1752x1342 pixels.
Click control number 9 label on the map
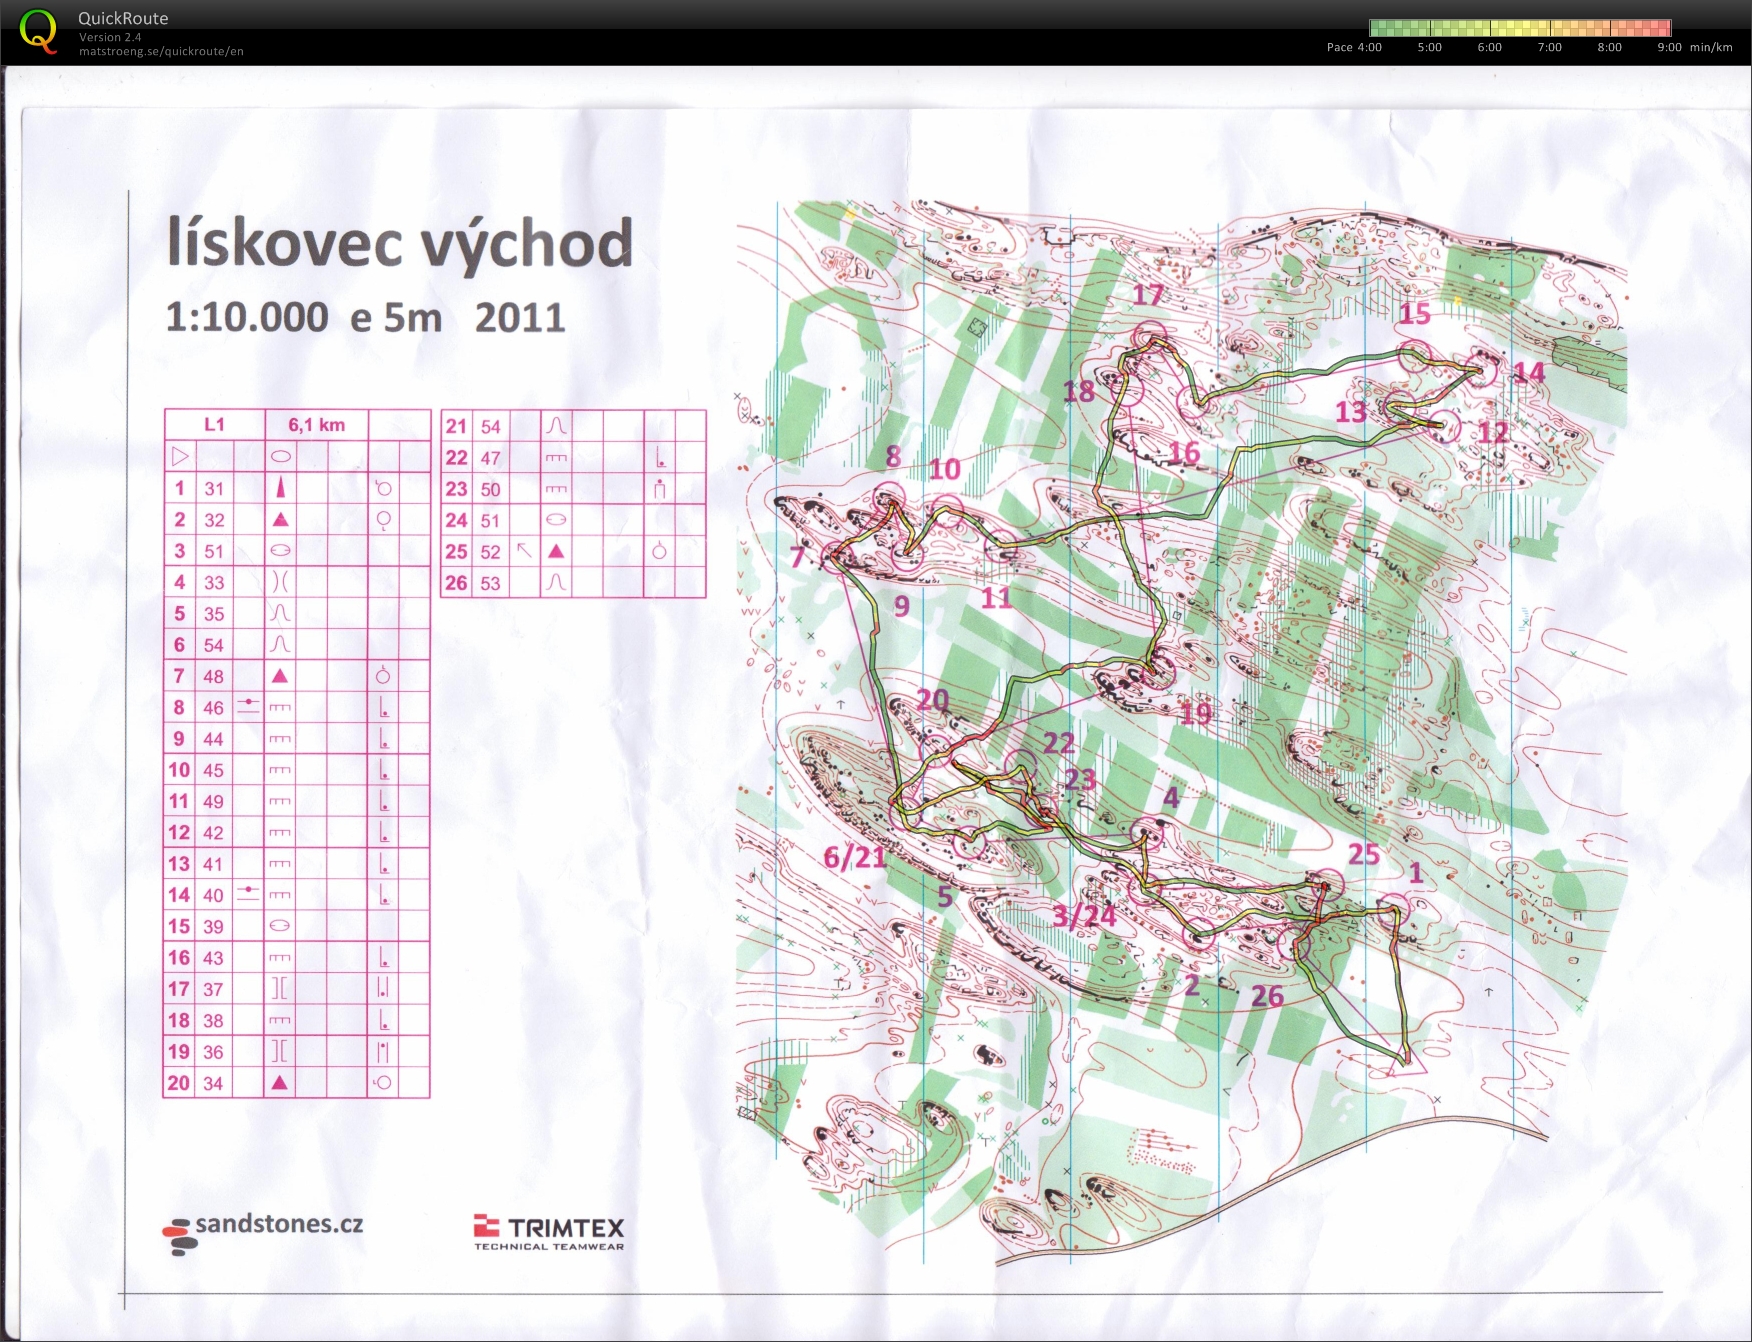(x=901, y=606)
